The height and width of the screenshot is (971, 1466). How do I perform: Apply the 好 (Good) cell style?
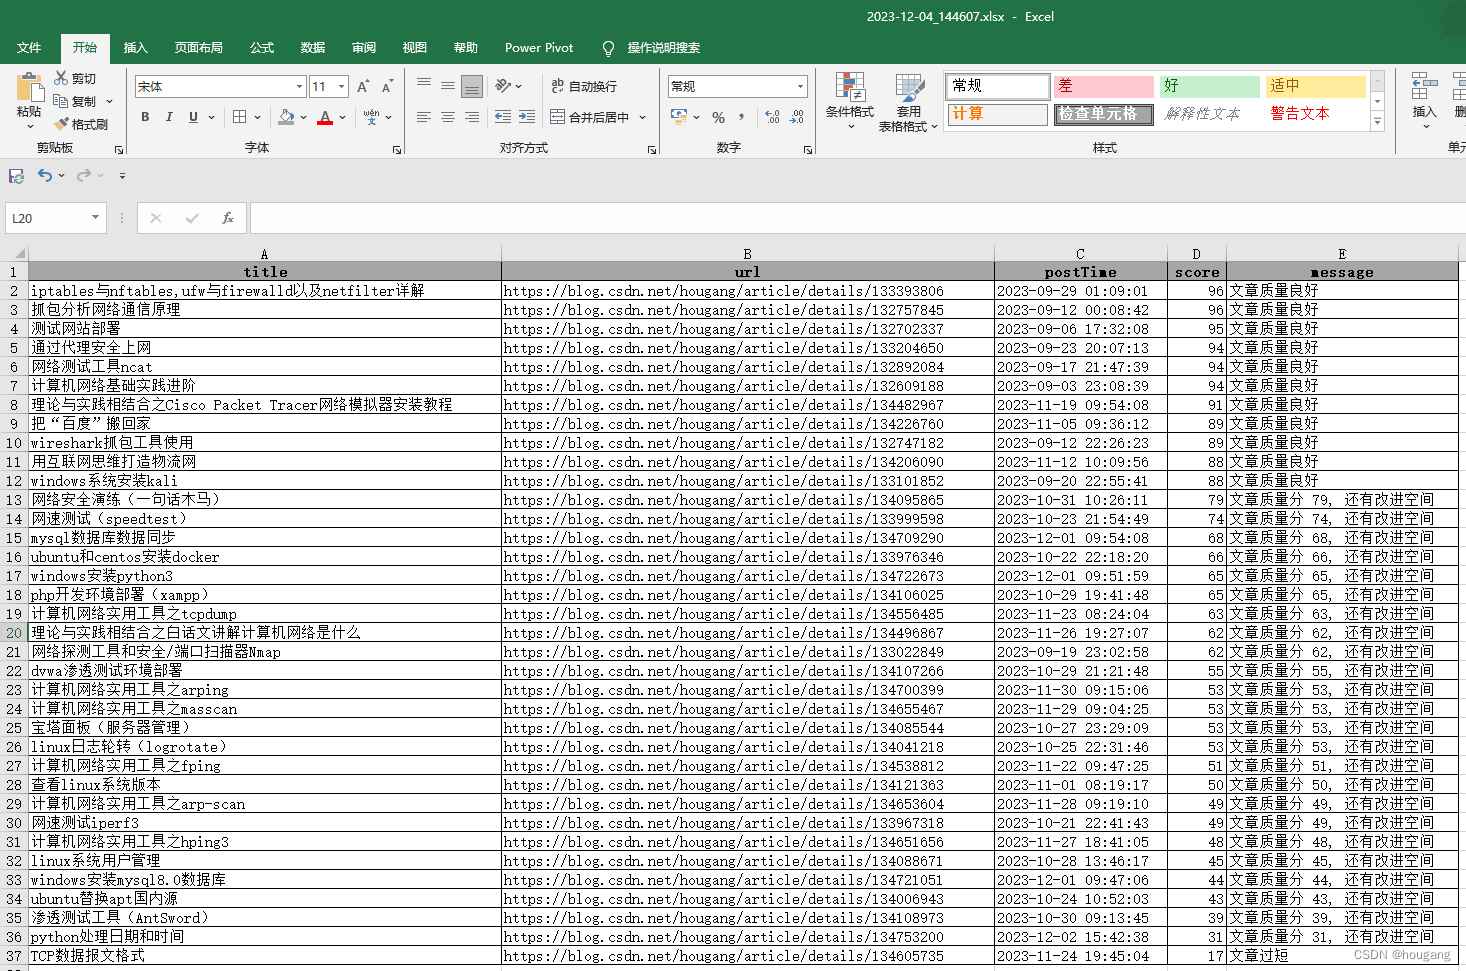click(1209, 86)
